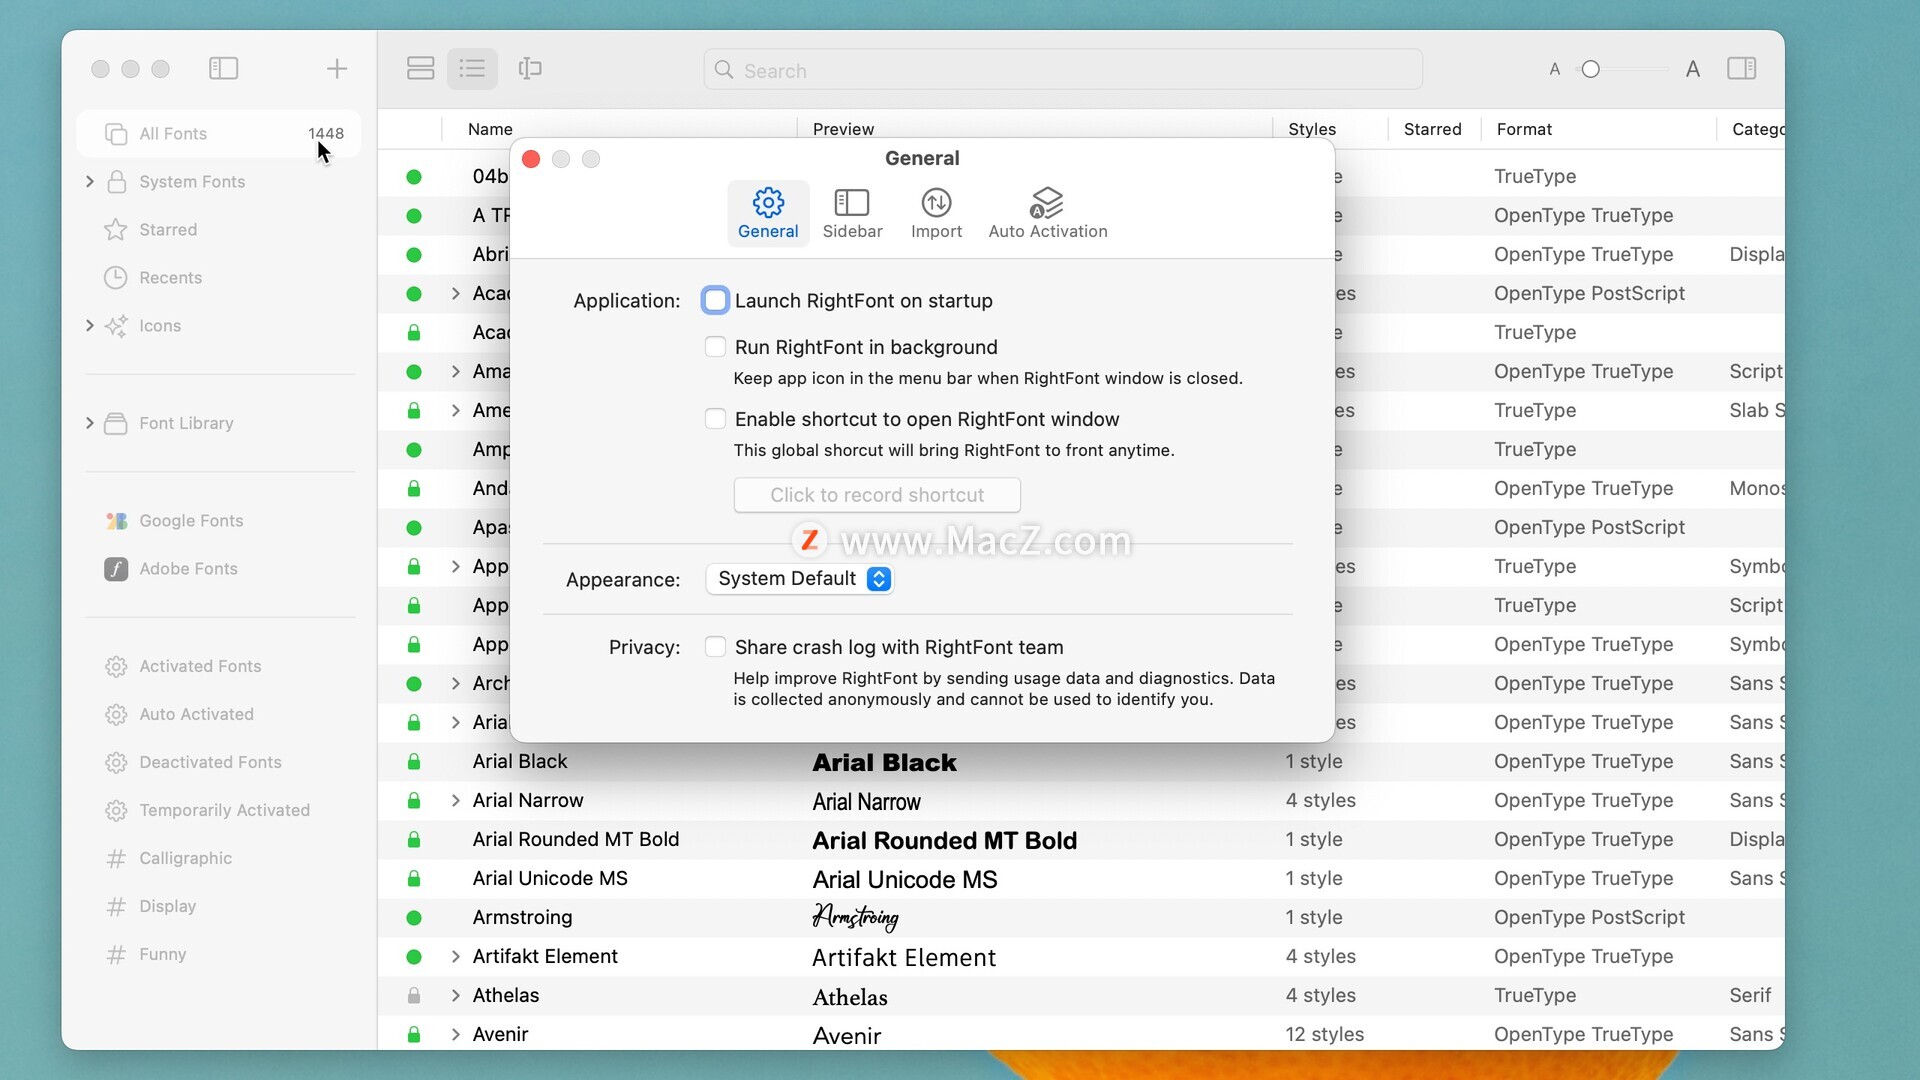The image size is (1920, 1080).
Task: Open the Sidebar preferences tab
Action: pyautogui.click(x=852, y=213)
